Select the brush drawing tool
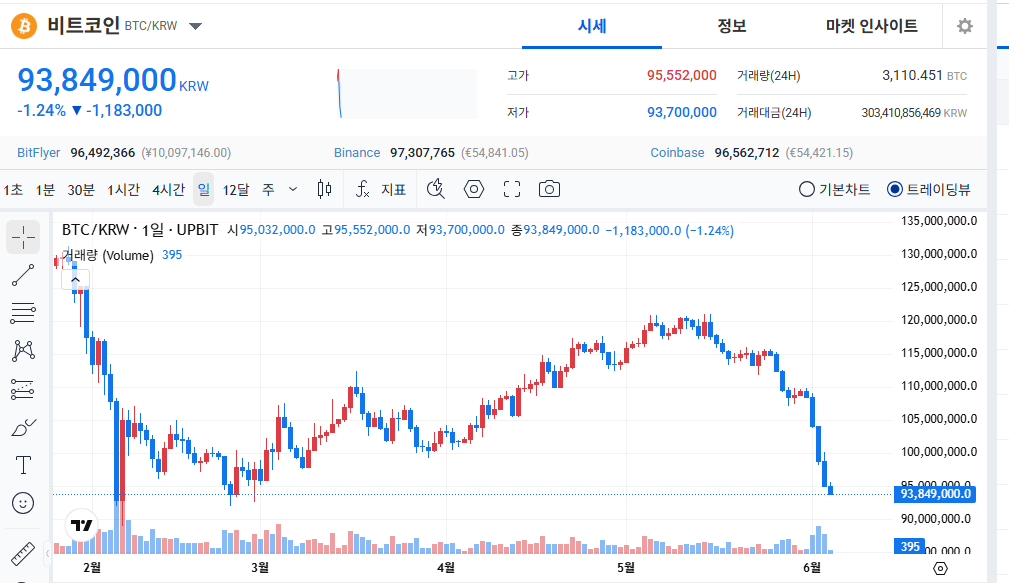 23,427
